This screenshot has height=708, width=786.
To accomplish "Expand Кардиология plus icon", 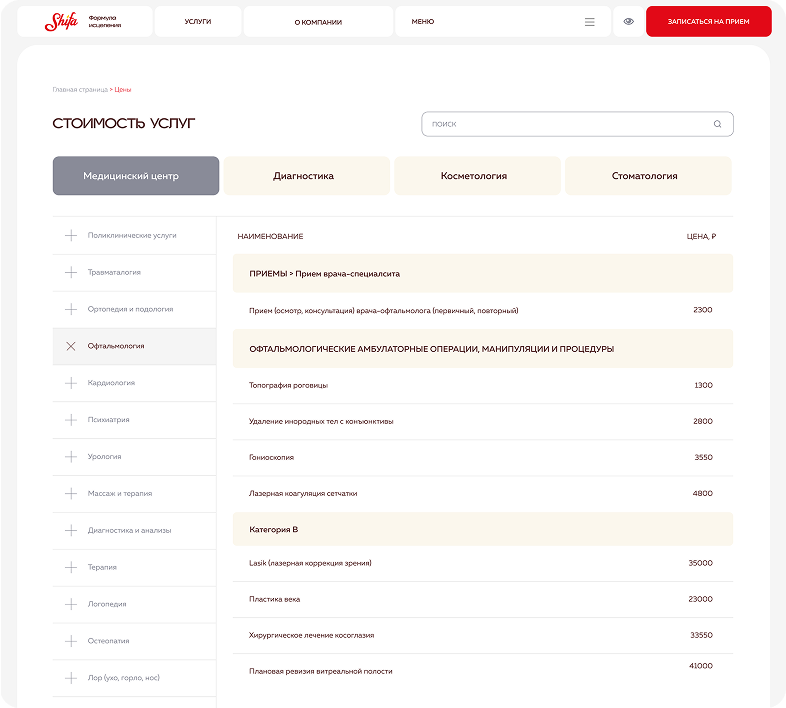I will 71,383.
